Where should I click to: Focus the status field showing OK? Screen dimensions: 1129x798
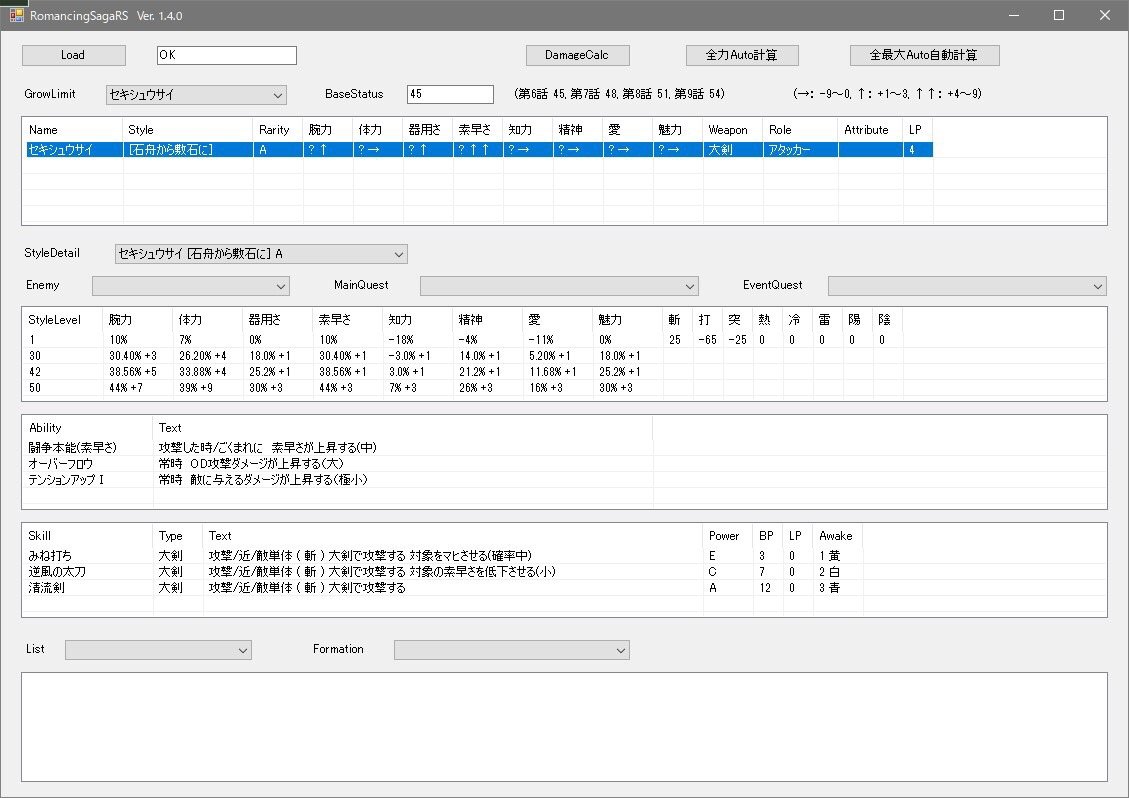tap(227, 55)
